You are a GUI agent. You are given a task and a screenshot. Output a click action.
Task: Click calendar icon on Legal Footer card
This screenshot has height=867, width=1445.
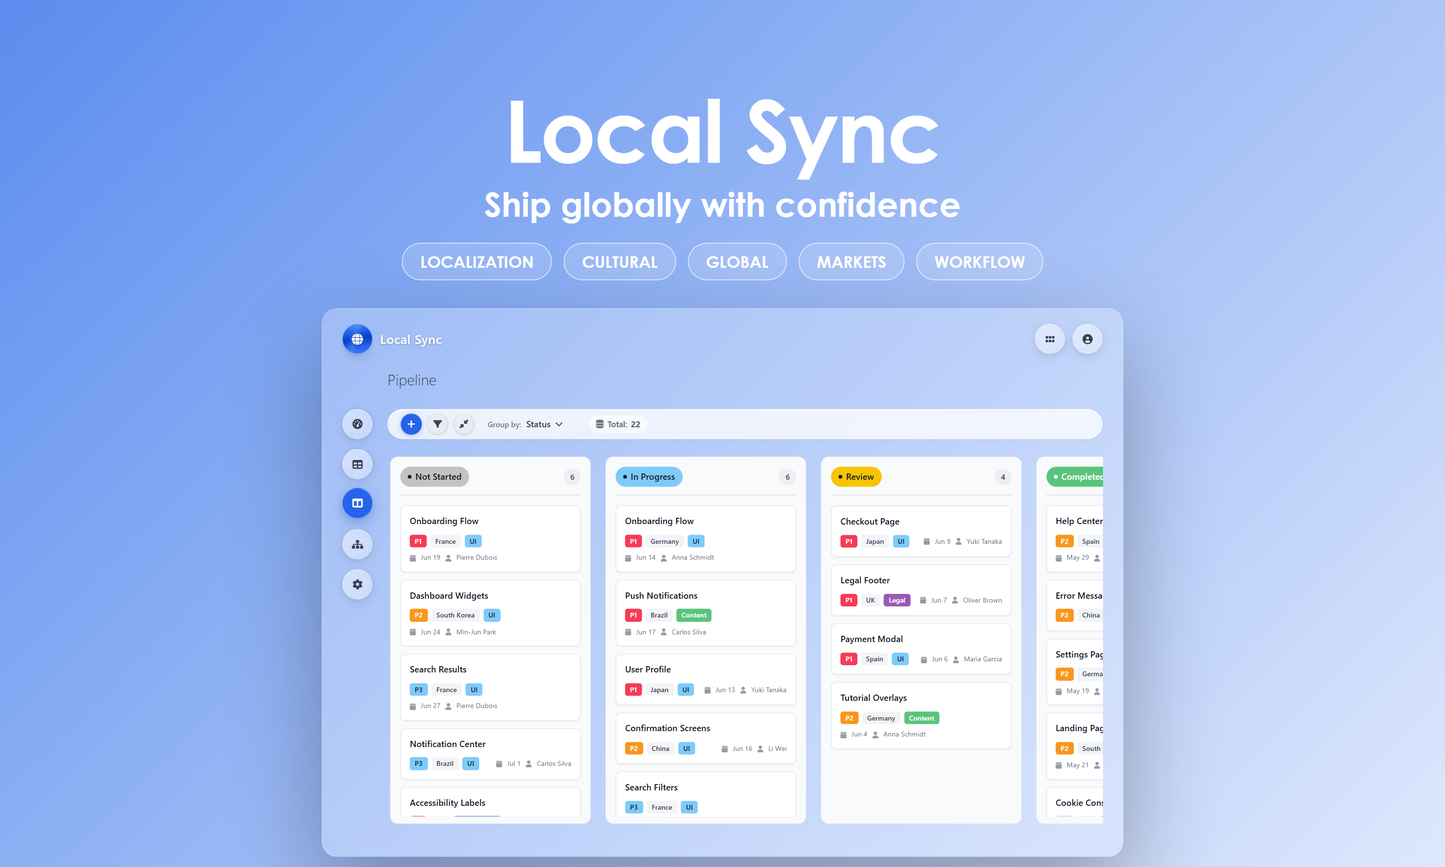tap(923, 600)
